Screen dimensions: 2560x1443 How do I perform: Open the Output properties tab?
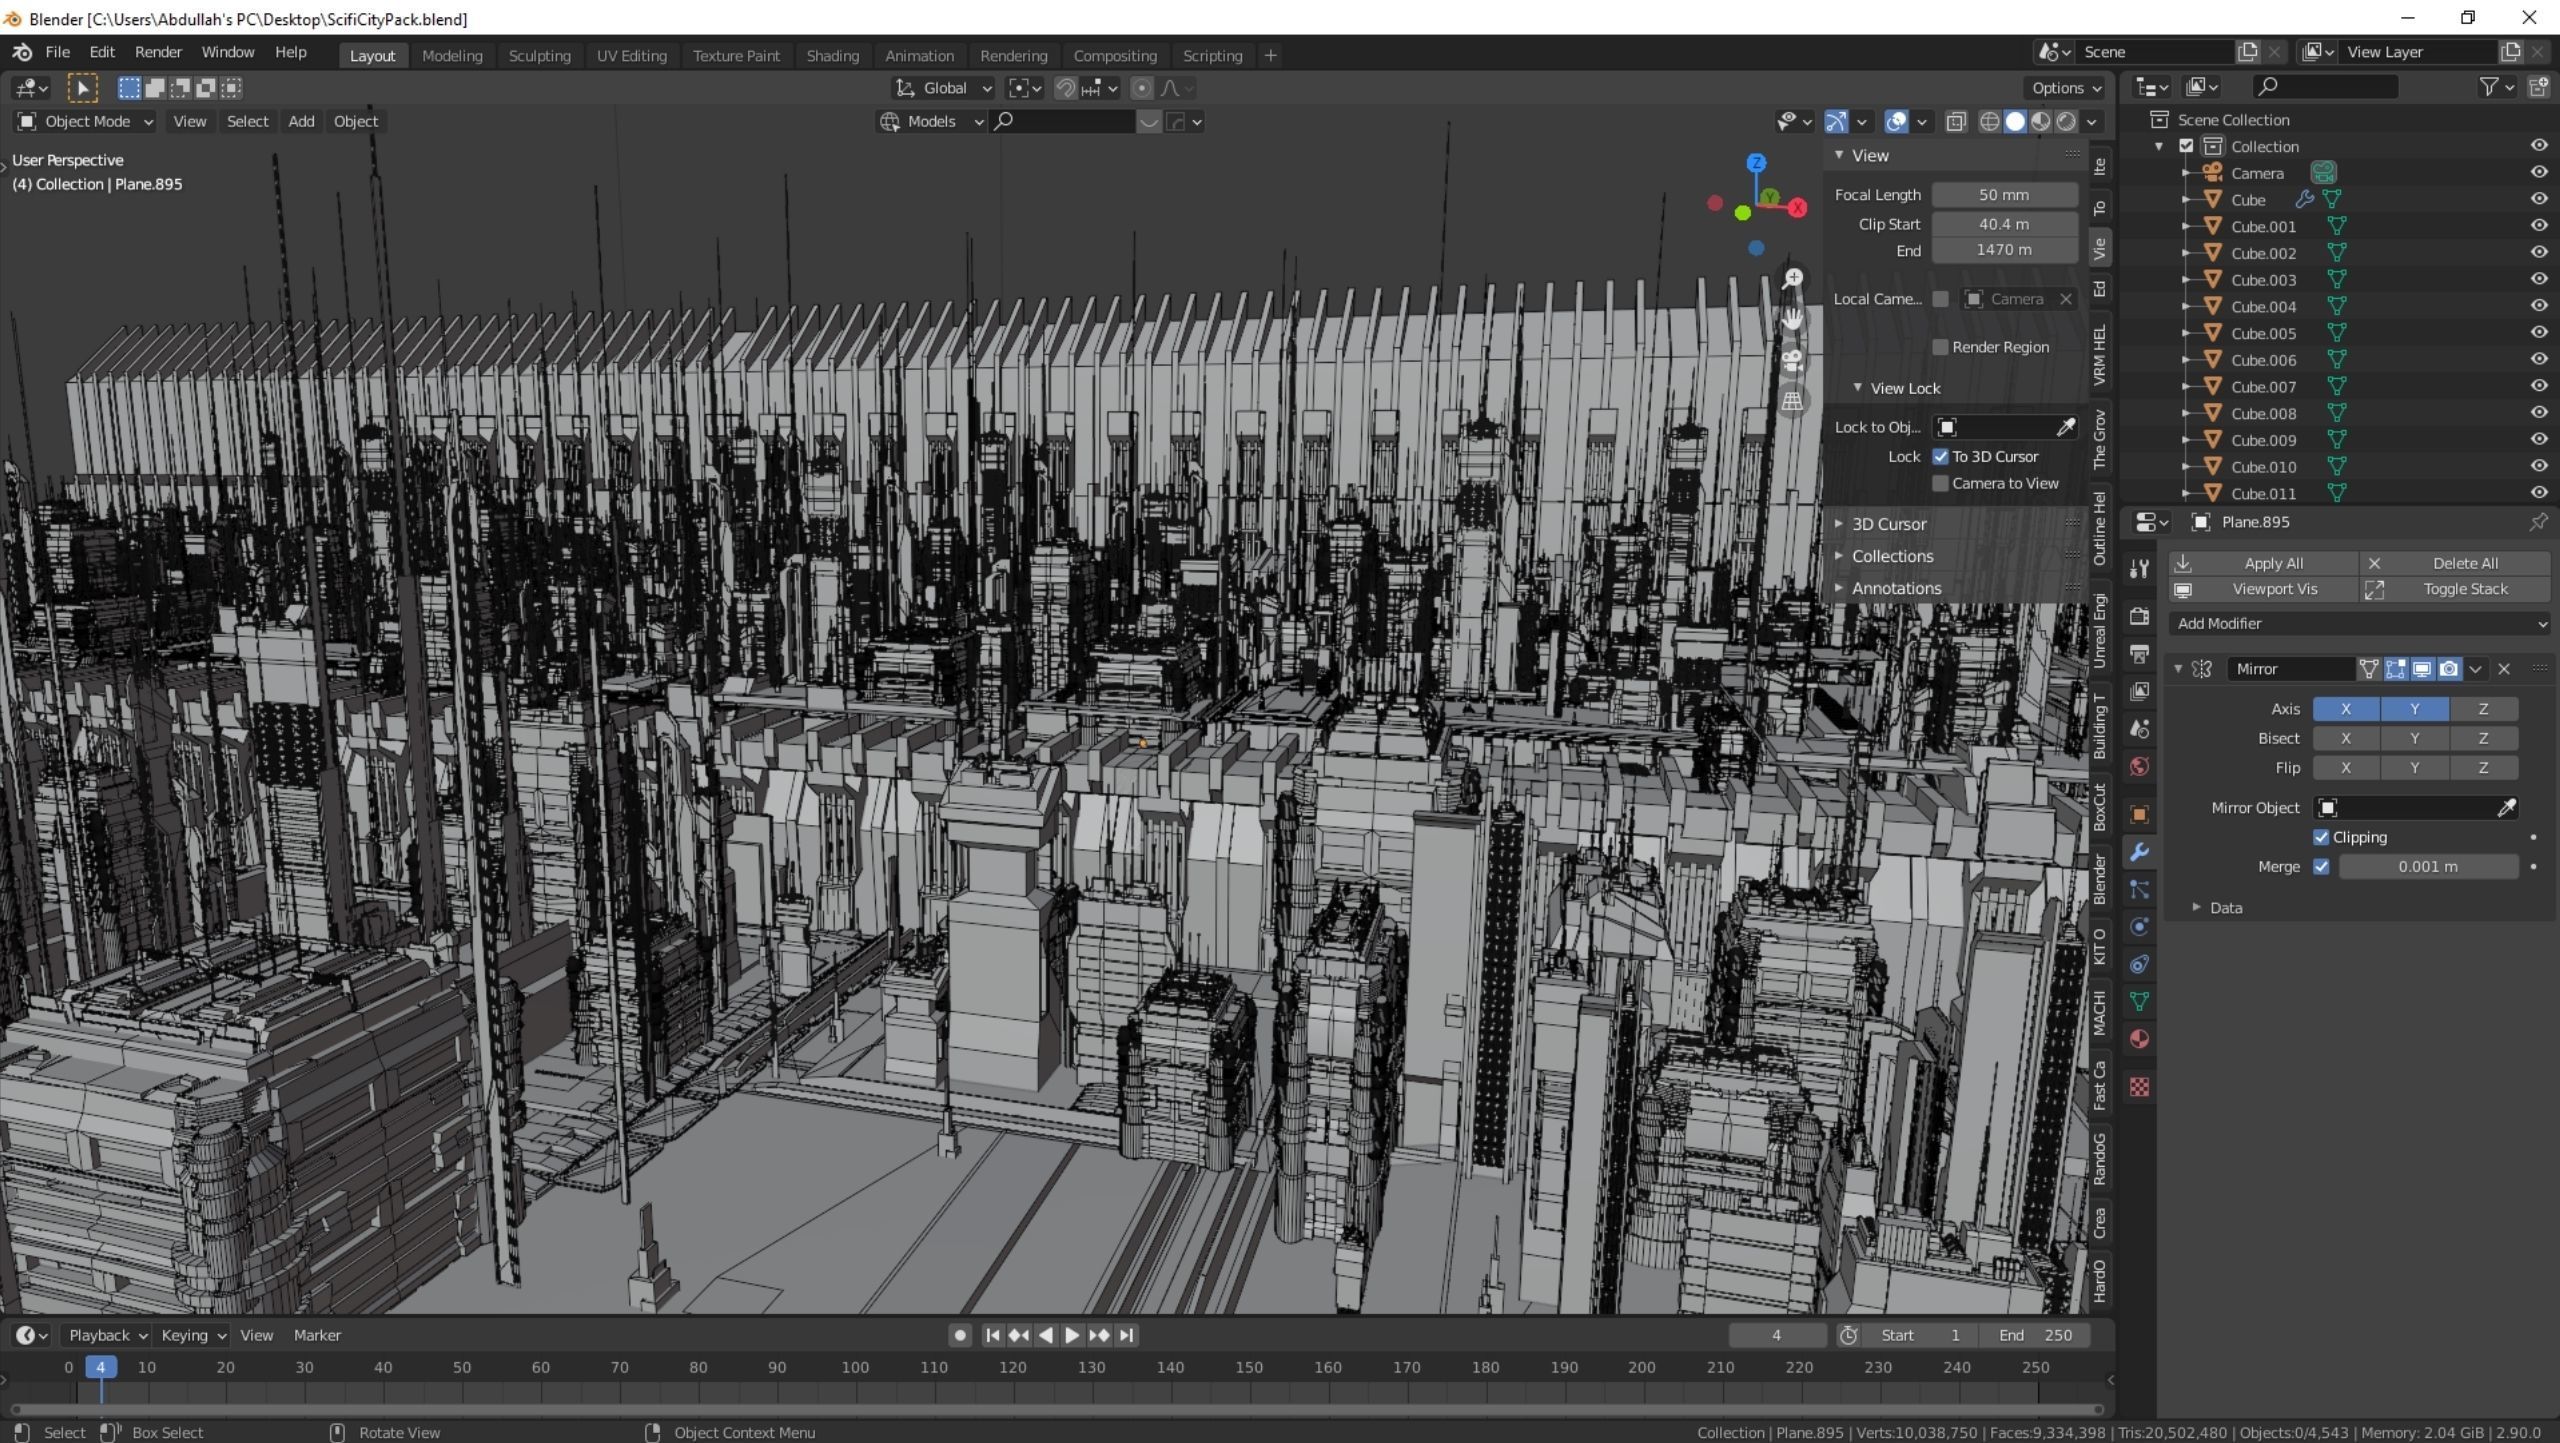click(2139, 654)
